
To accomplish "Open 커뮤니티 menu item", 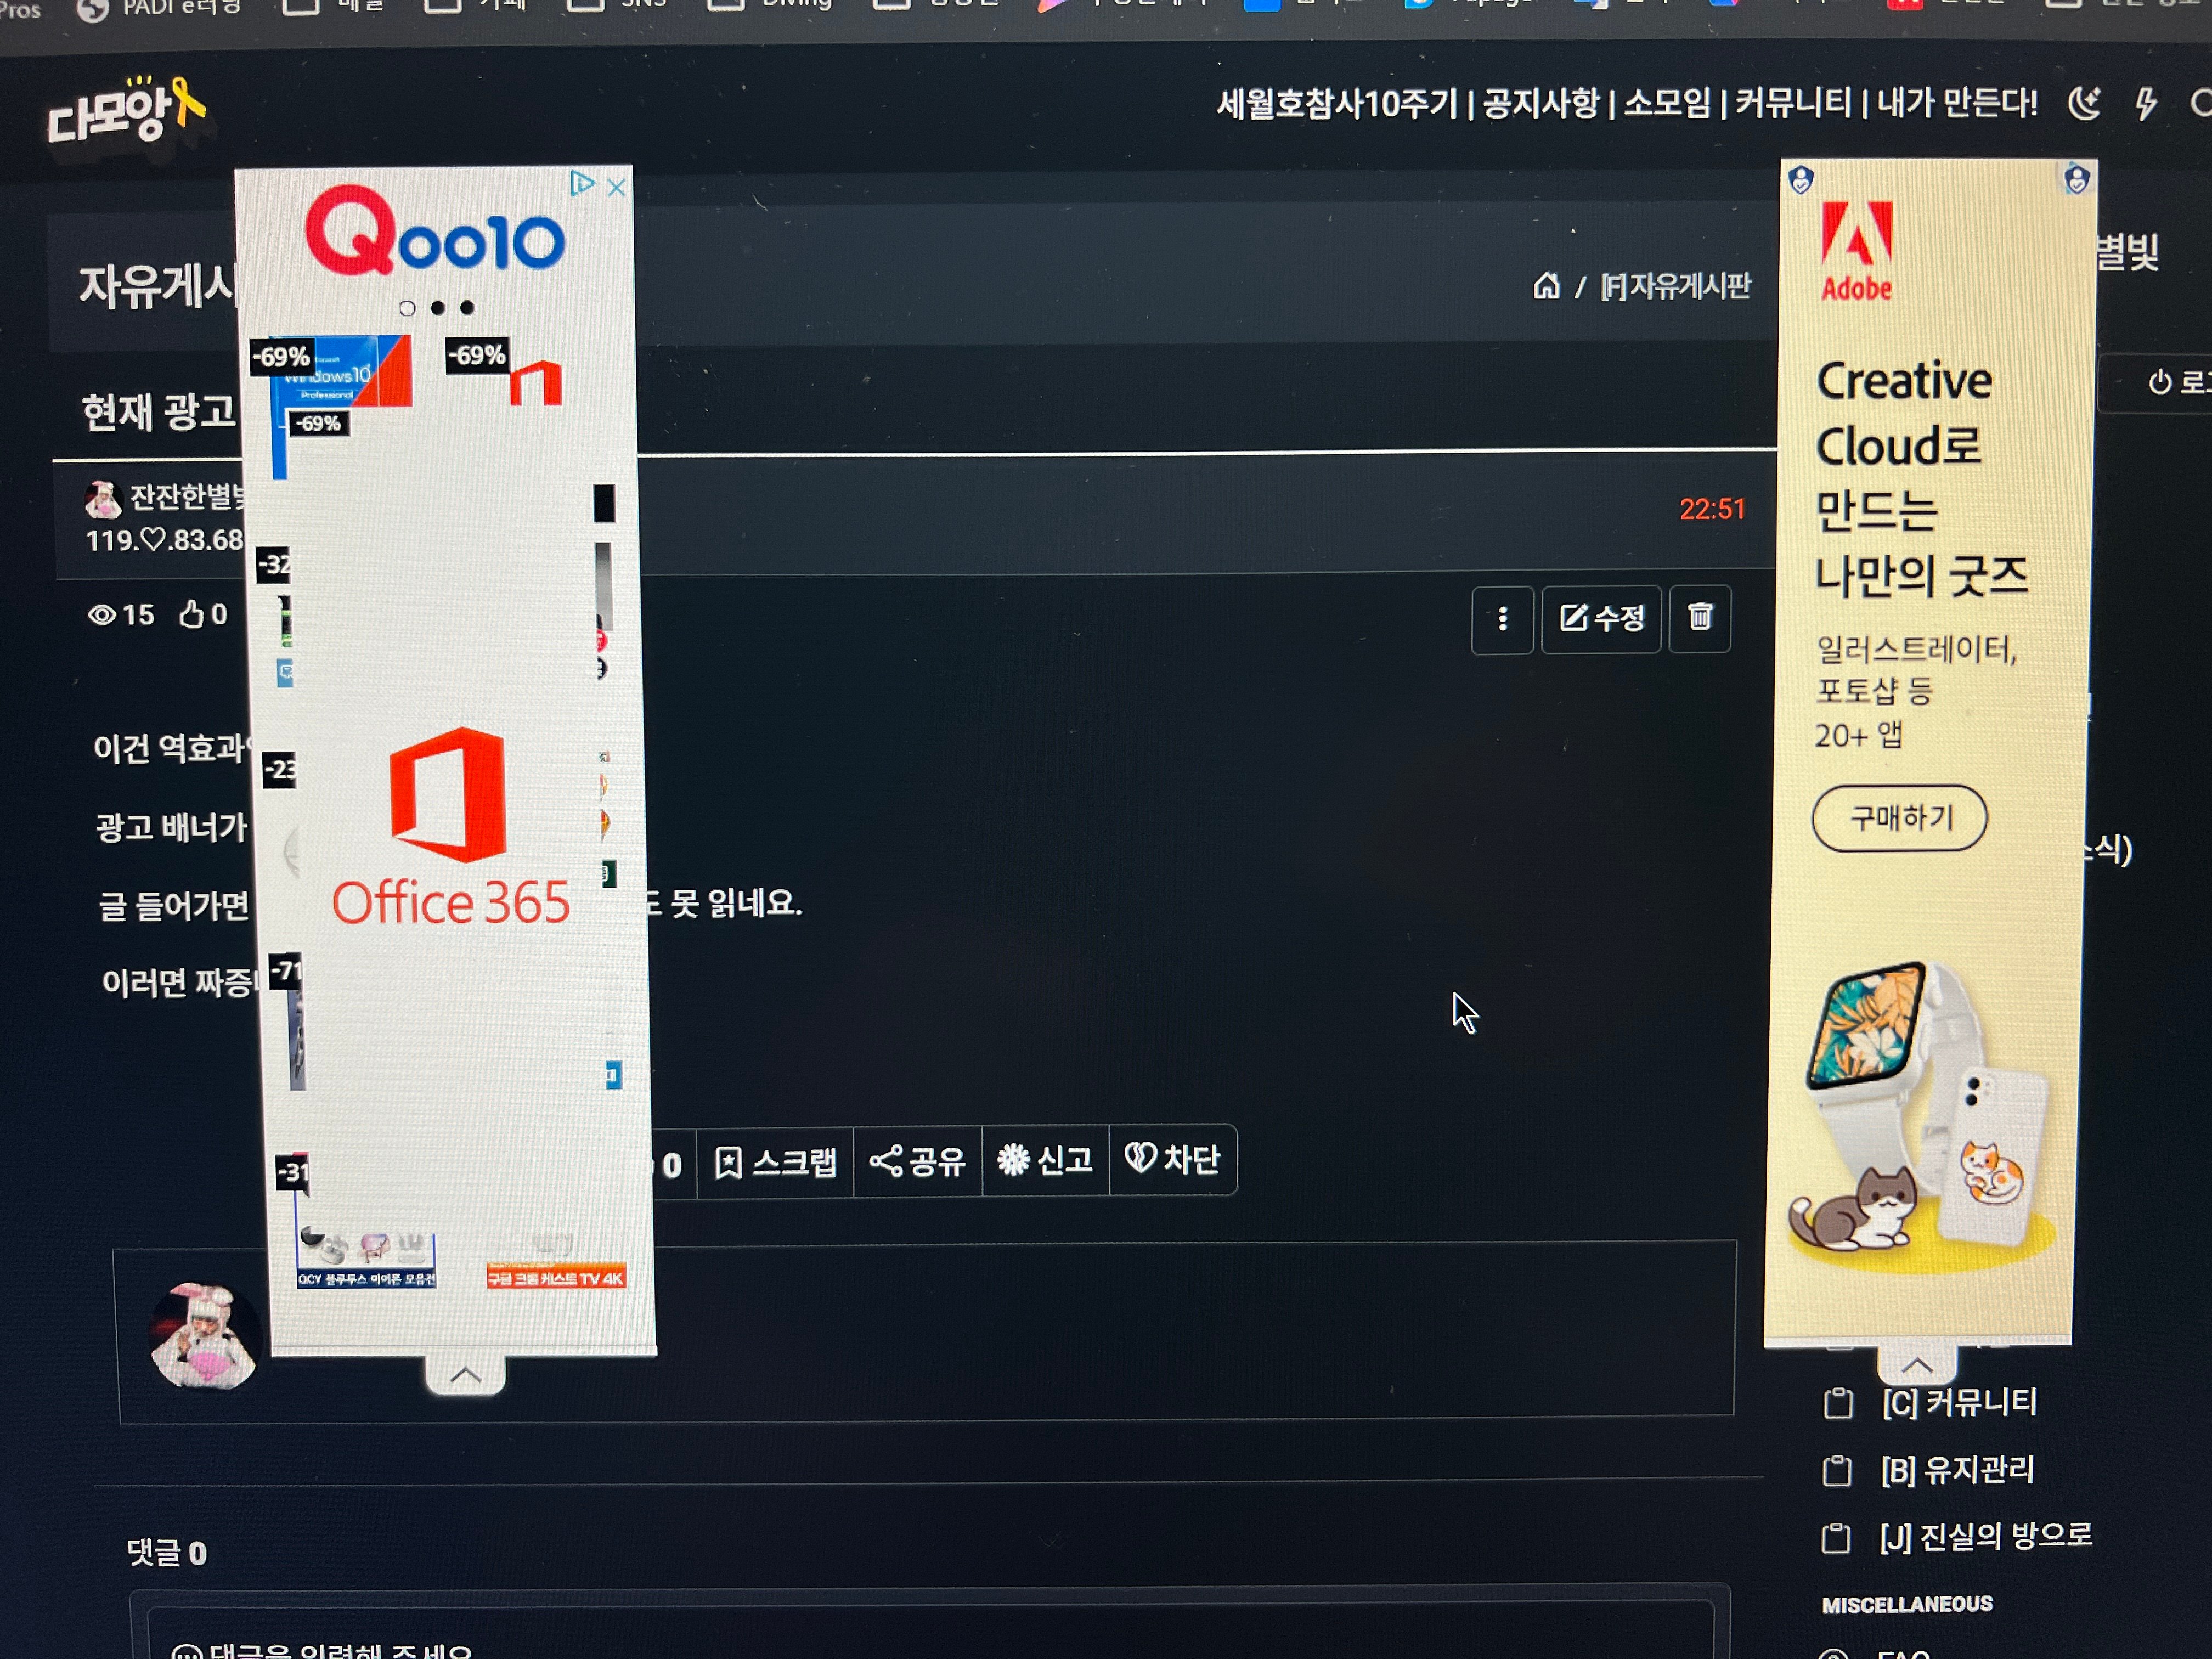I will tap(1793, 103).
